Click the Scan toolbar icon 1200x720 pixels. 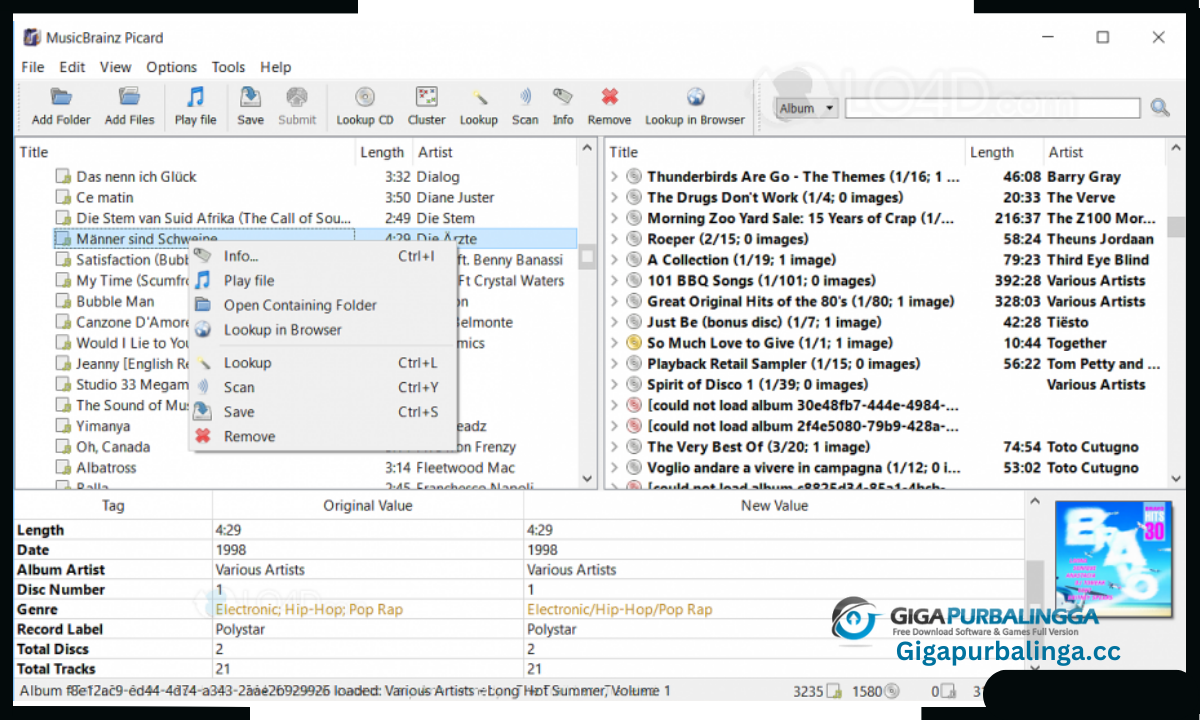coord(525,97)
